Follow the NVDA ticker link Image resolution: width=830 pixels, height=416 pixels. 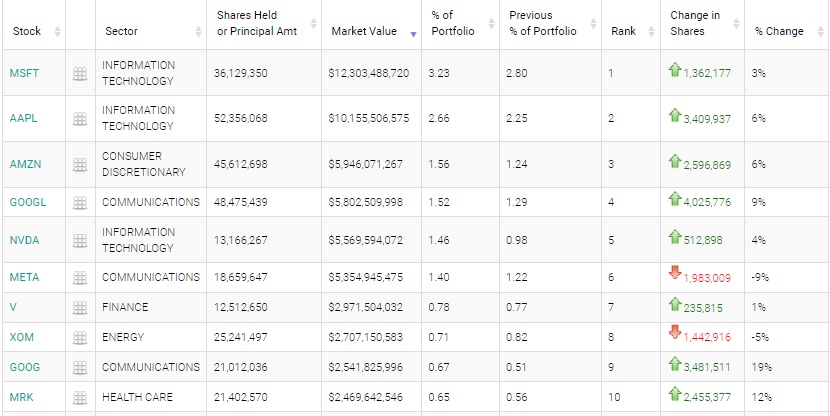pos(24,240)
